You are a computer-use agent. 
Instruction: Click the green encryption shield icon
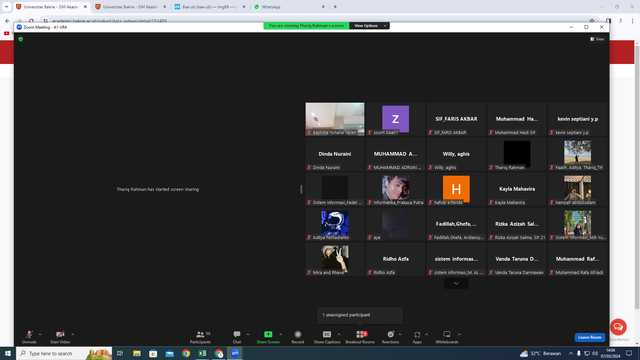21,39
